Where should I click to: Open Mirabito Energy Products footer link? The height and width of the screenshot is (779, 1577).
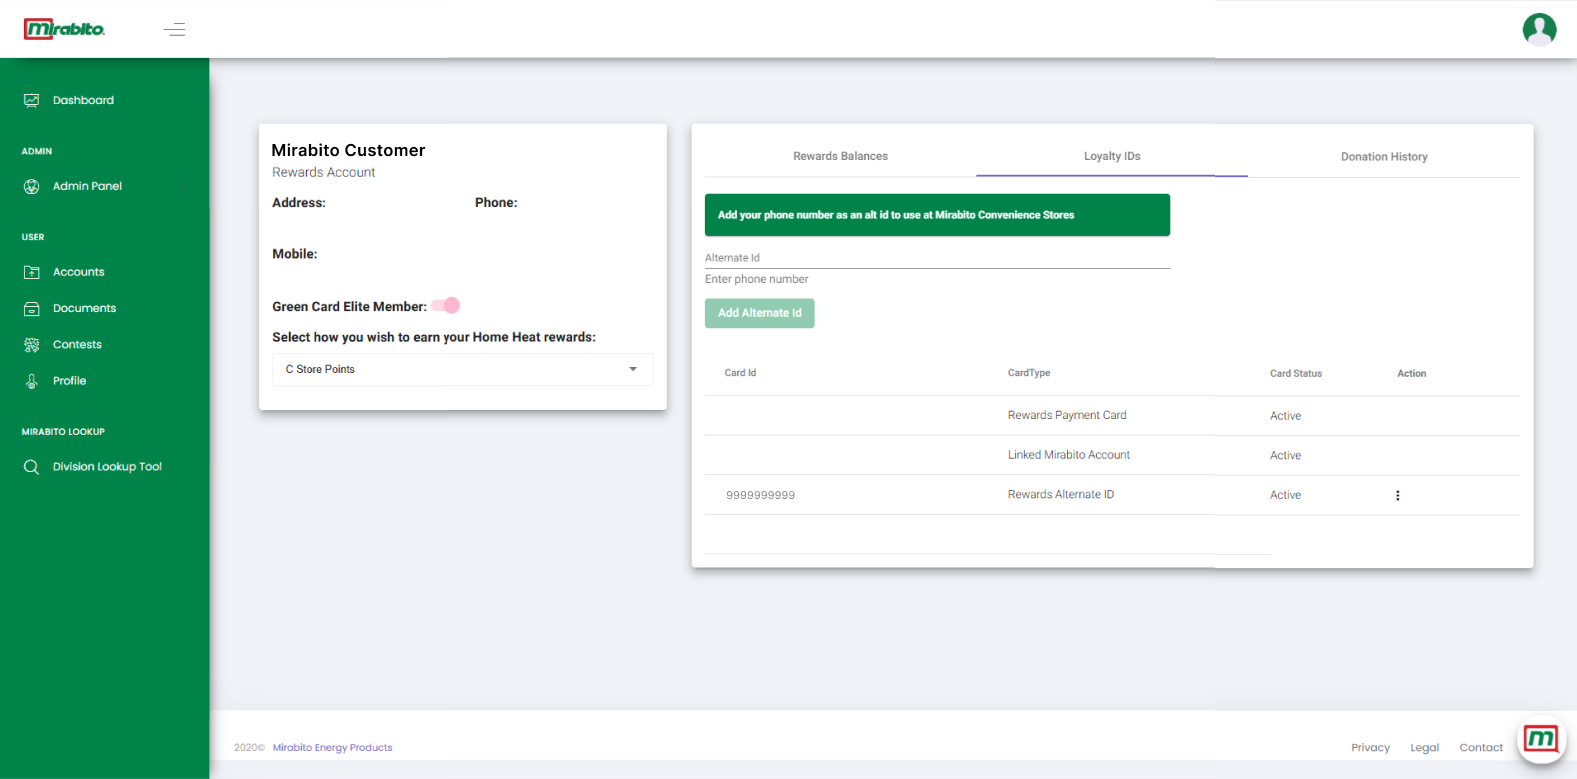point(332,747)
